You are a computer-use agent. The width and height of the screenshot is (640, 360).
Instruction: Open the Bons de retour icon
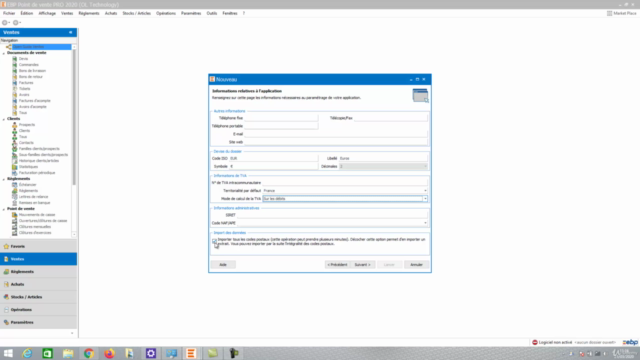[x=15, y=77]
